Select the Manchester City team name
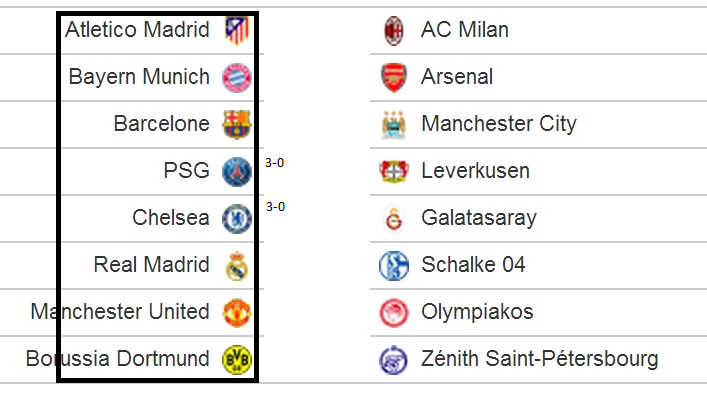 click(499, 124)
